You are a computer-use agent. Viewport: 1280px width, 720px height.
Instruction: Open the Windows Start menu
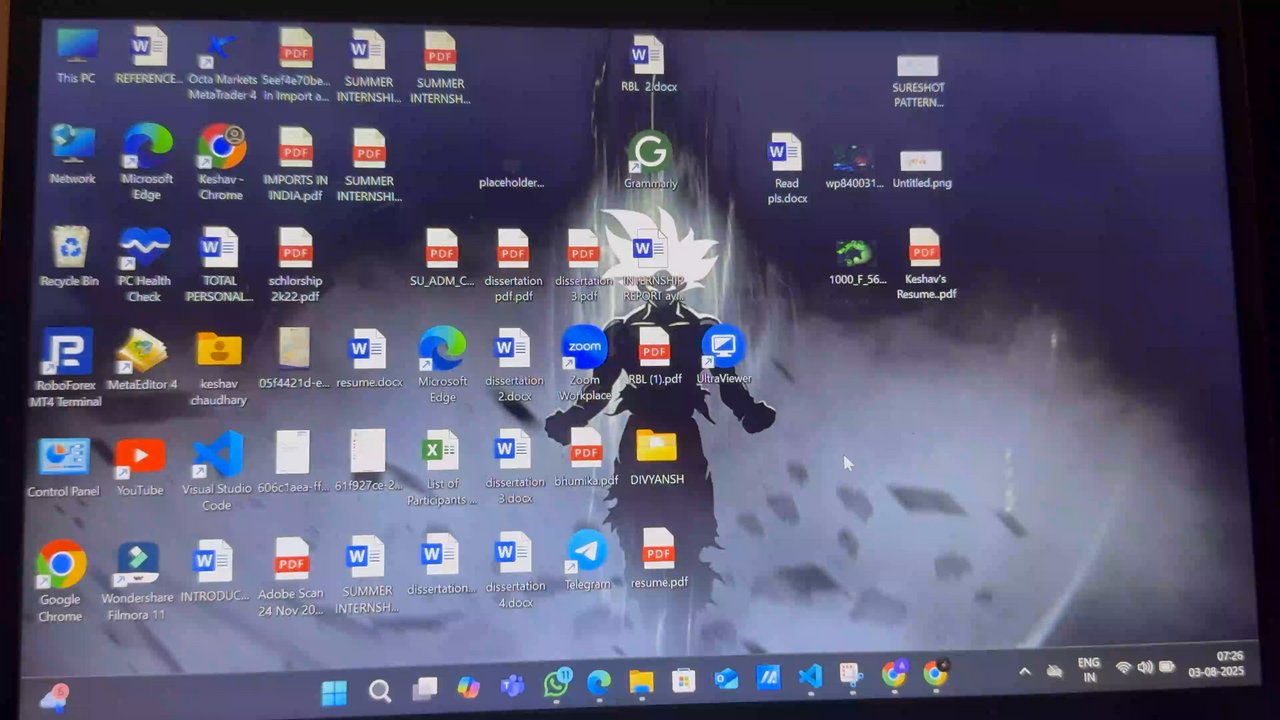334,691
